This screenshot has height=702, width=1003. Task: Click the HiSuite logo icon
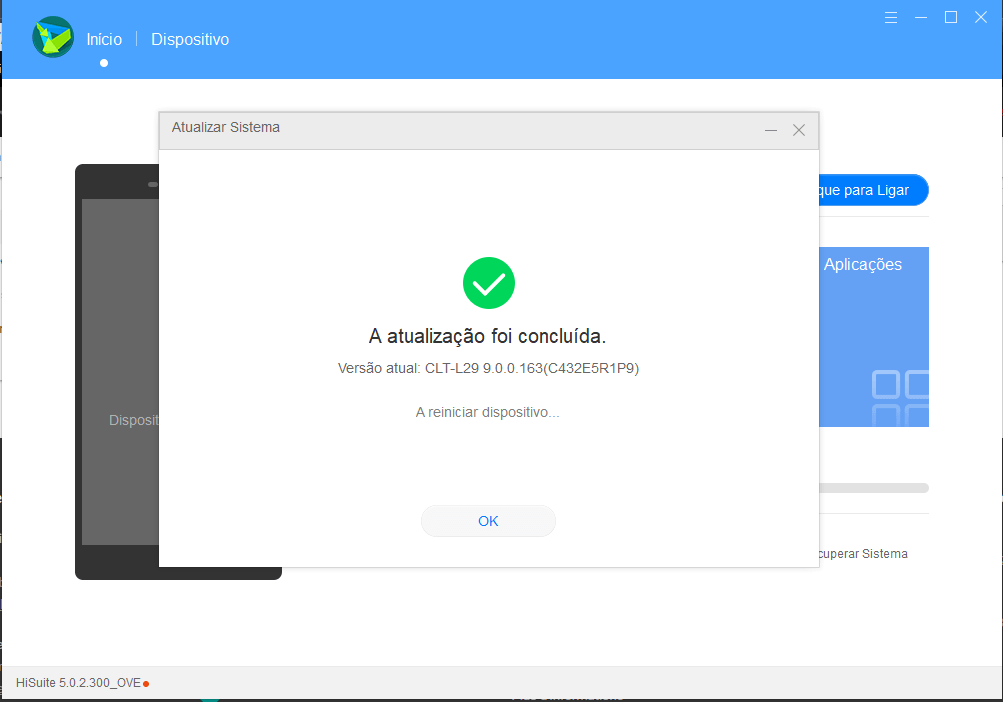[52, 38]
